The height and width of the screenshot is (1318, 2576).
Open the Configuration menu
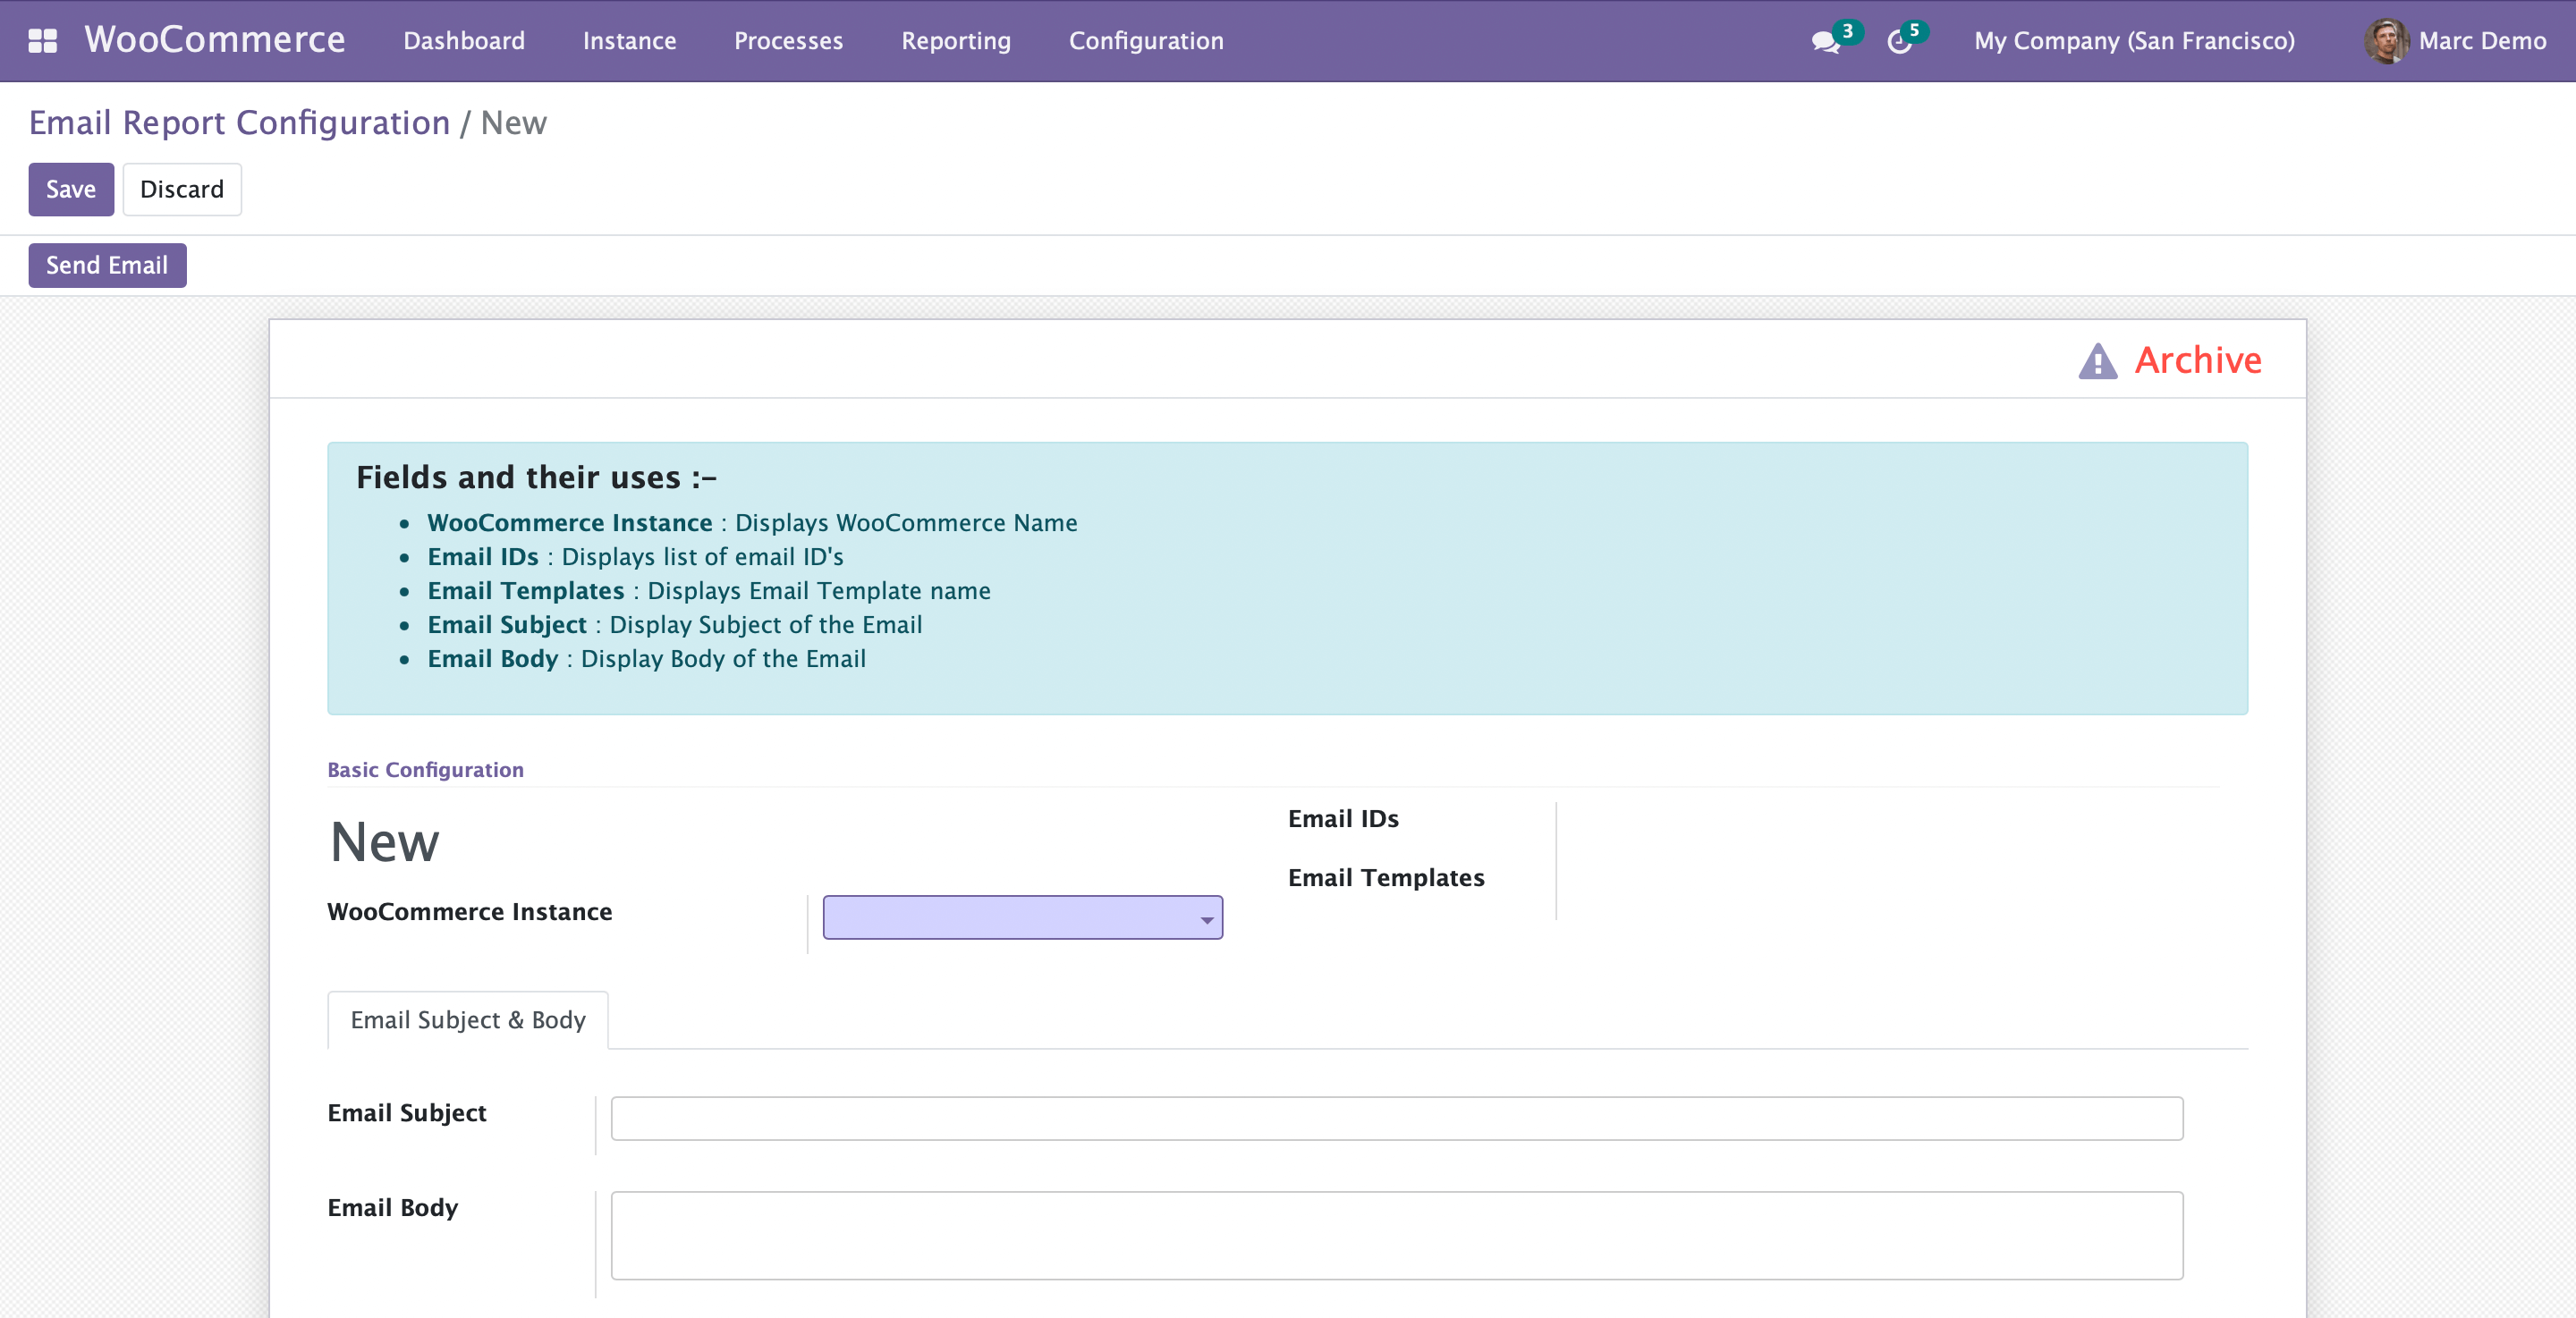(x=1145, y=41)
